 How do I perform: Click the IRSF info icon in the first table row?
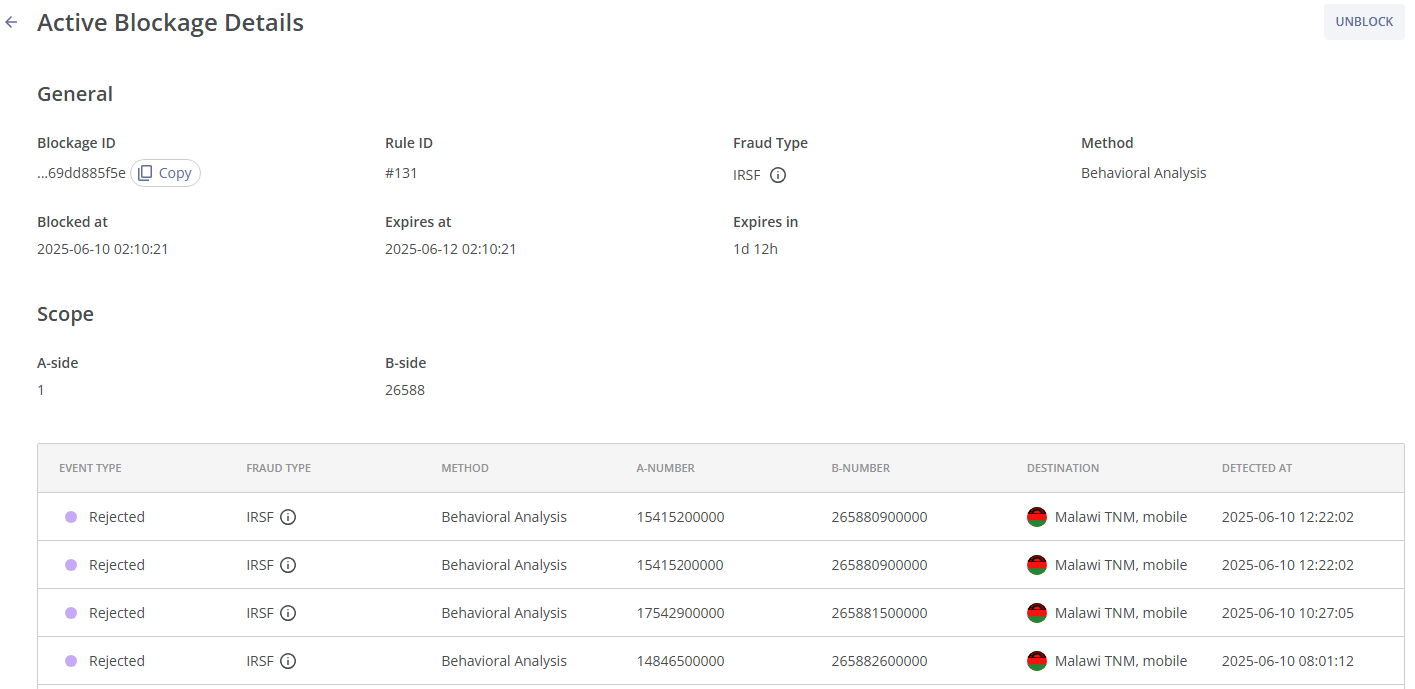click(x=288, y=517)
